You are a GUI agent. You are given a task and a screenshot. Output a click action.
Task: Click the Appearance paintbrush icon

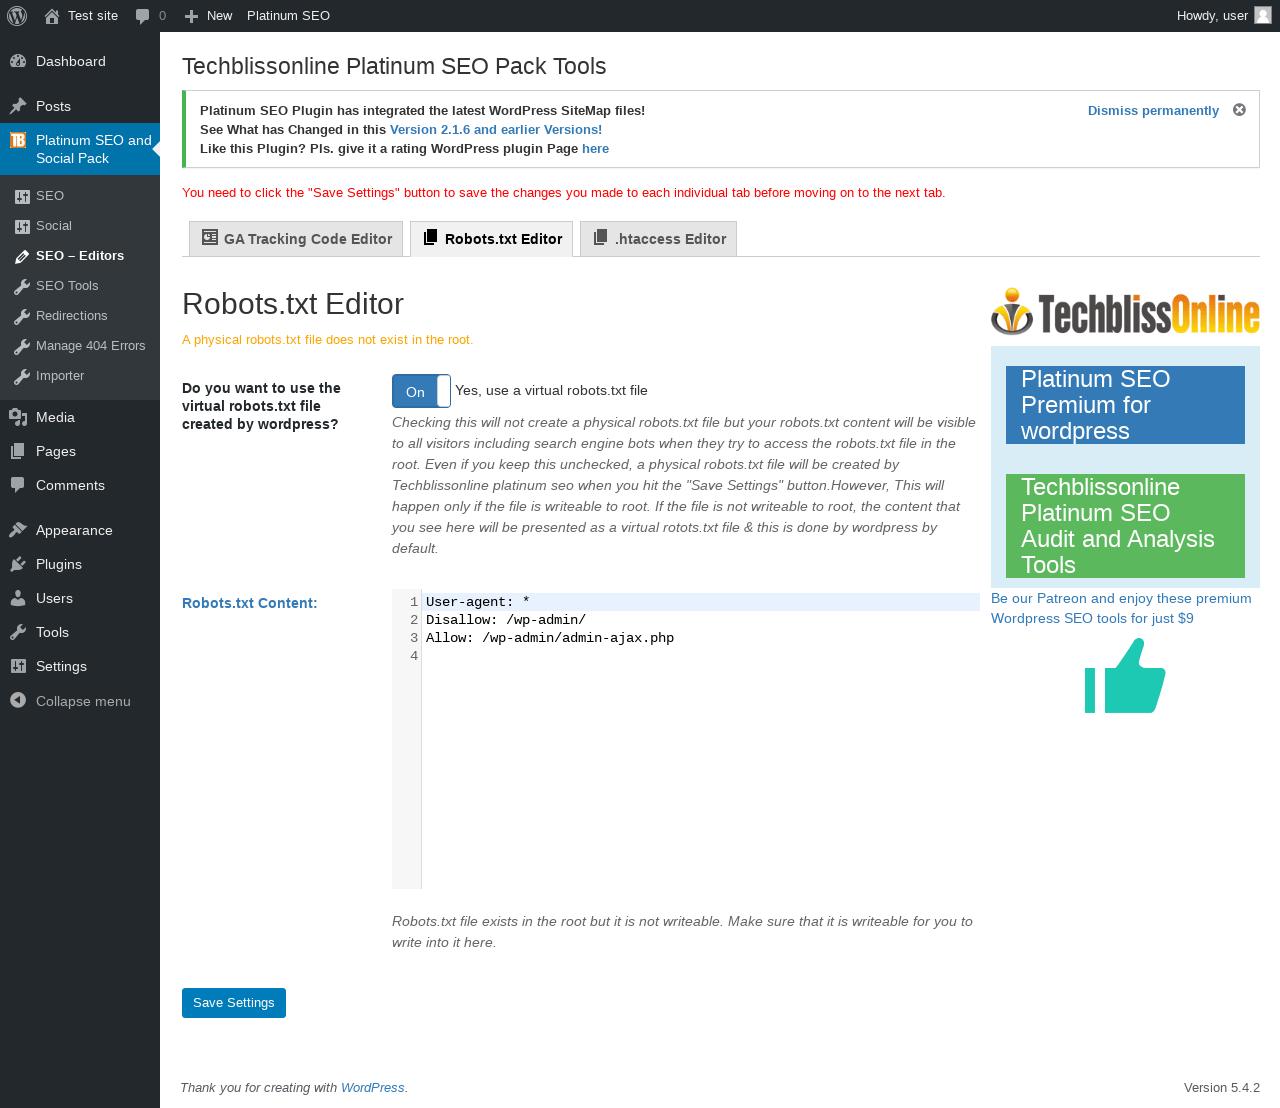tap(18, 530)
